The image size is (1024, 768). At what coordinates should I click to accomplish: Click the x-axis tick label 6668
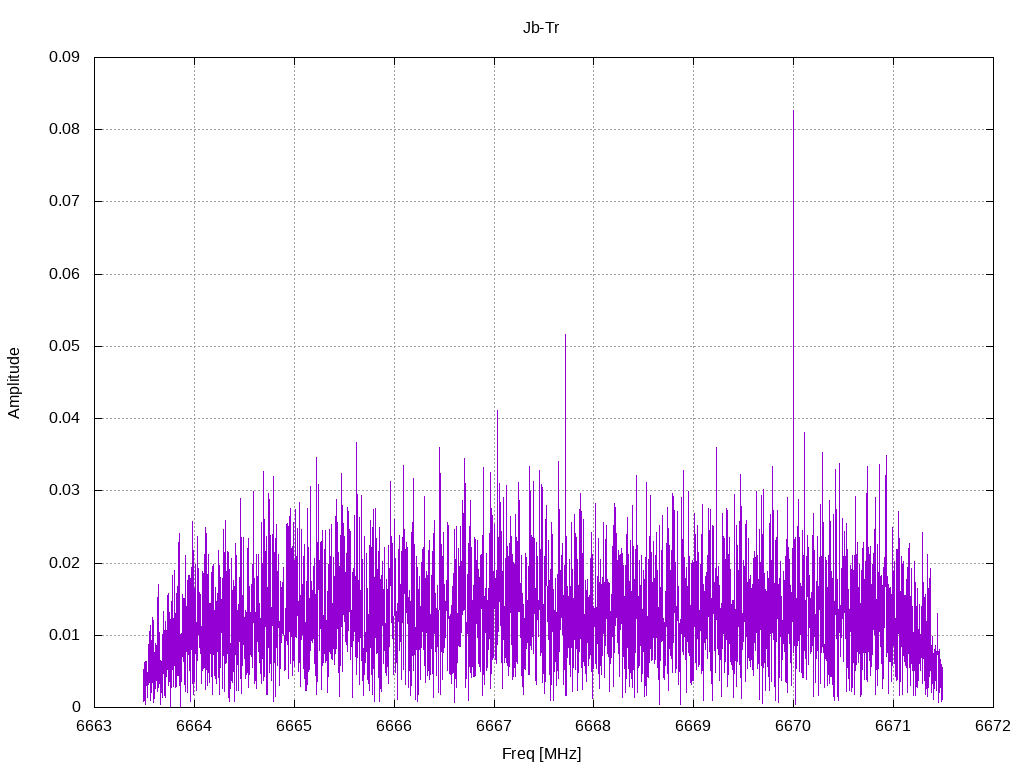593,726
